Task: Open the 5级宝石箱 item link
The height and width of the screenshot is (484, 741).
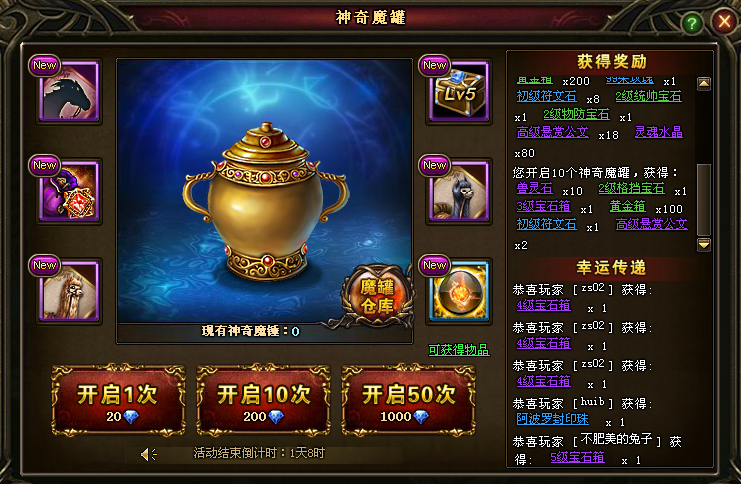Action: pyautogui.click(x=577, y=458)
